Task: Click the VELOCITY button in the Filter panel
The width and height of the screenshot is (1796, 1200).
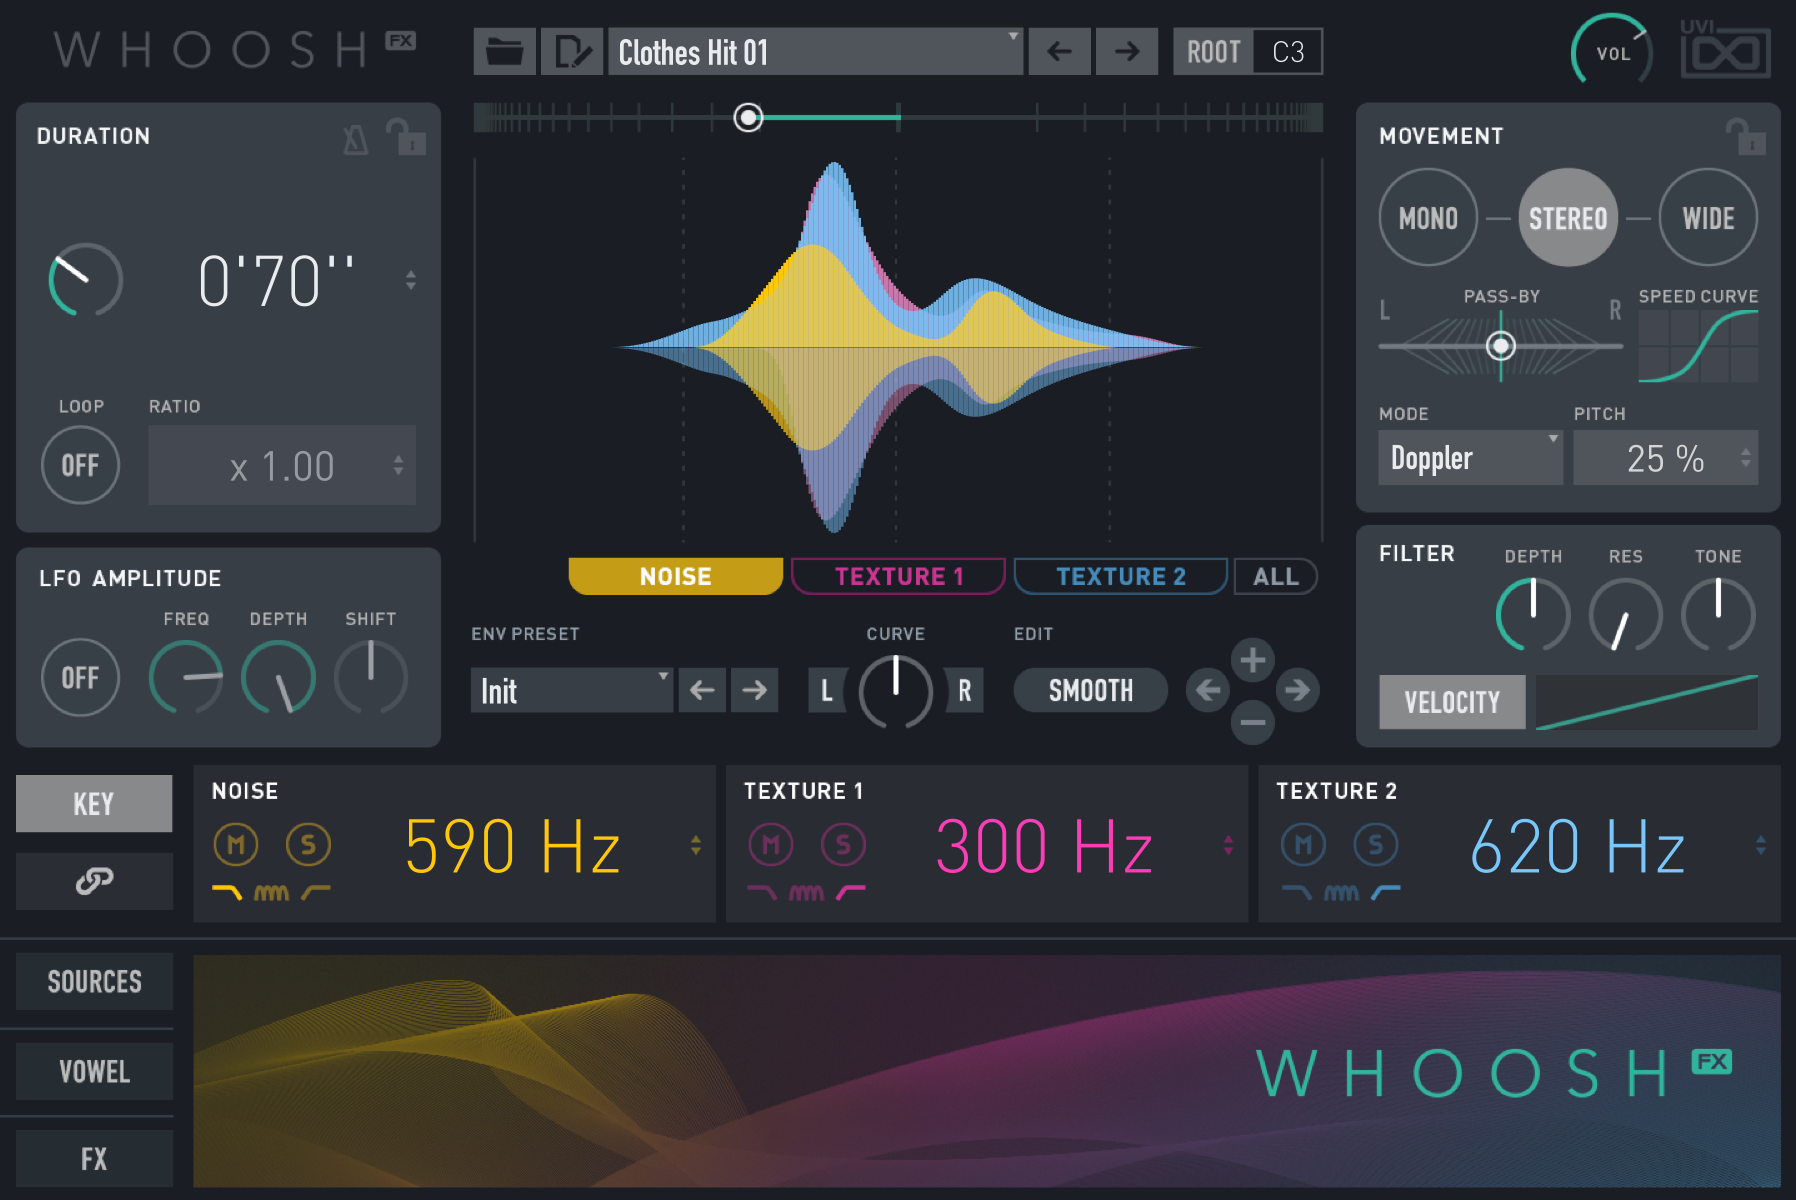Action: (x=1451, y=701)
